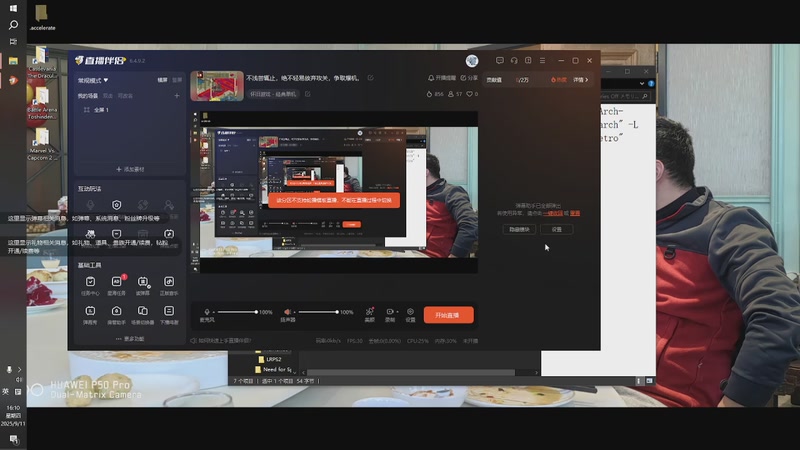Mute the 麦克风 microphone icon
Screen dimensions: 800x450
207,312
